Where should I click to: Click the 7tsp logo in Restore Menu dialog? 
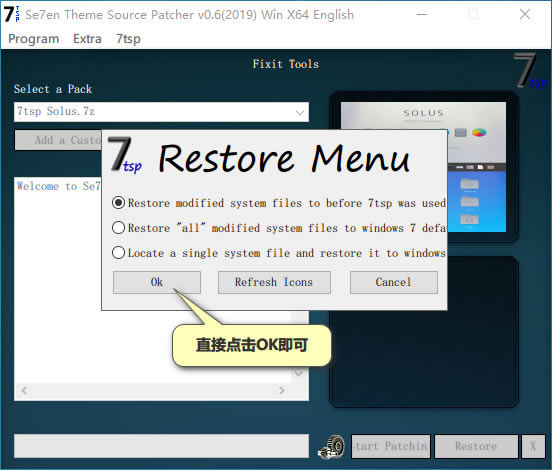coord(125,155)
